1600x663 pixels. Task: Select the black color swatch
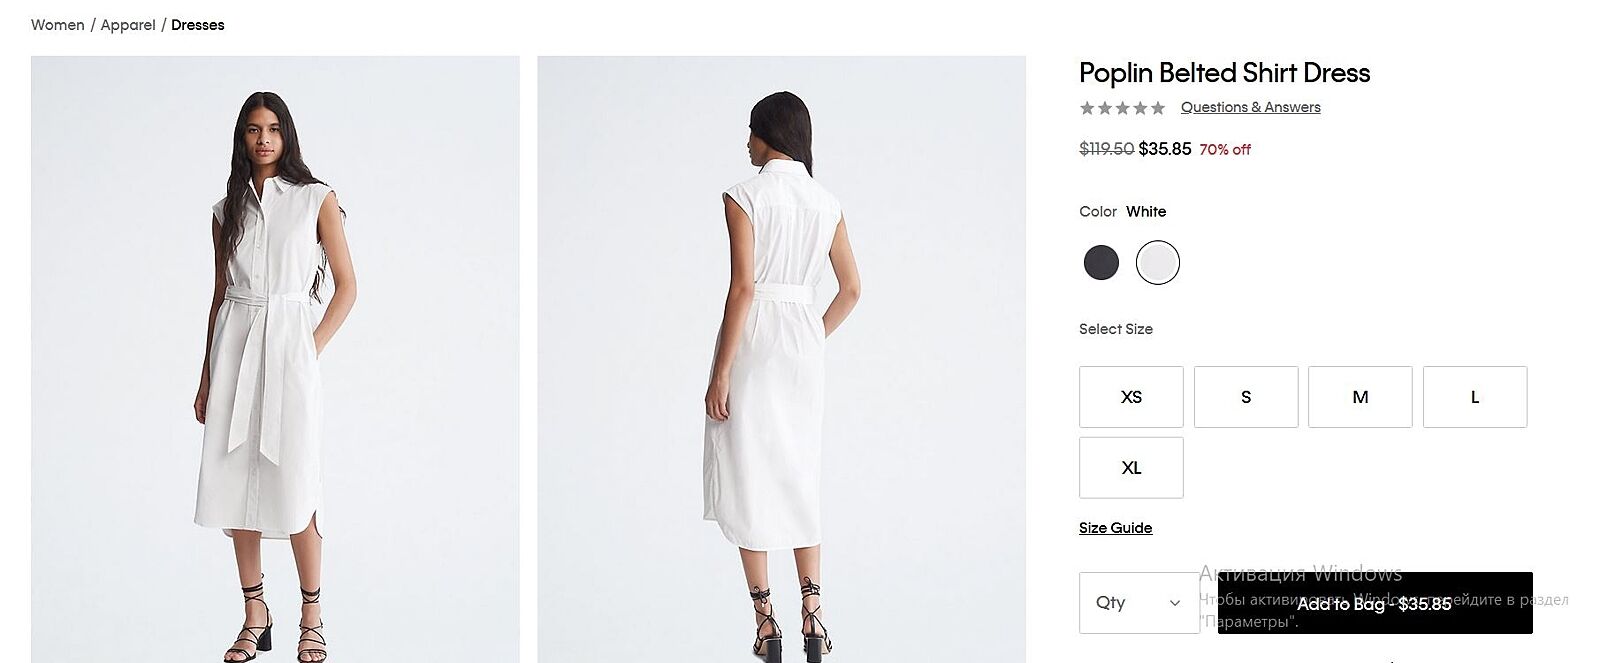(1101, 263)
